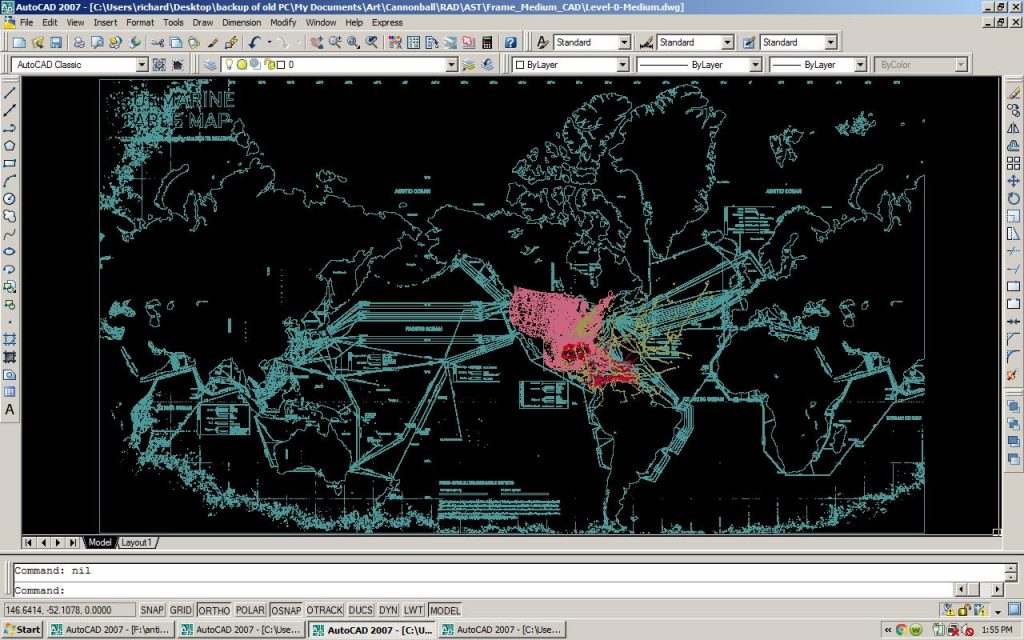Switch to the Layout1 tab
Image resolution: width=1024 pixels, height=640 pixels.
tap(137, 542)
